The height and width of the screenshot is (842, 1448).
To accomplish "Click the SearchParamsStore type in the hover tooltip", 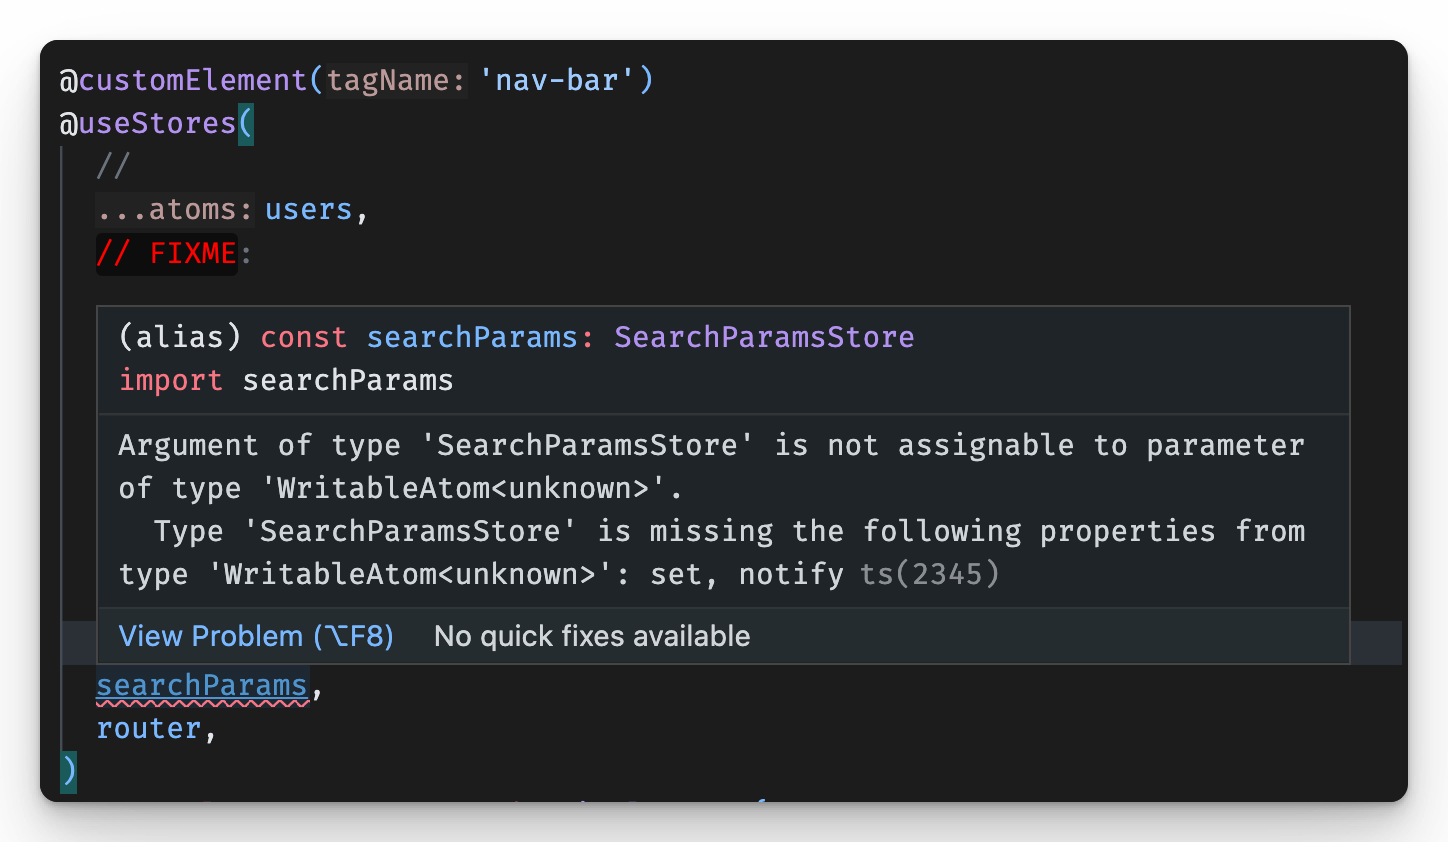I will pos(764,337).
